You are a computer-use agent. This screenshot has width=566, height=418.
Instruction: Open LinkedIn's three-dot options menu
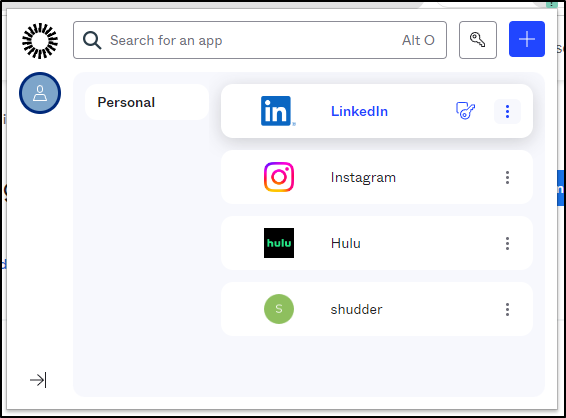point(507,111)
